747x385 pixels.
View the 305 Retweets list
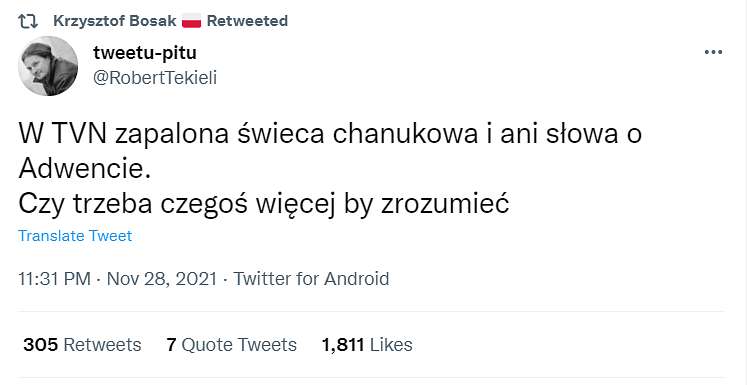click(82, 344)
